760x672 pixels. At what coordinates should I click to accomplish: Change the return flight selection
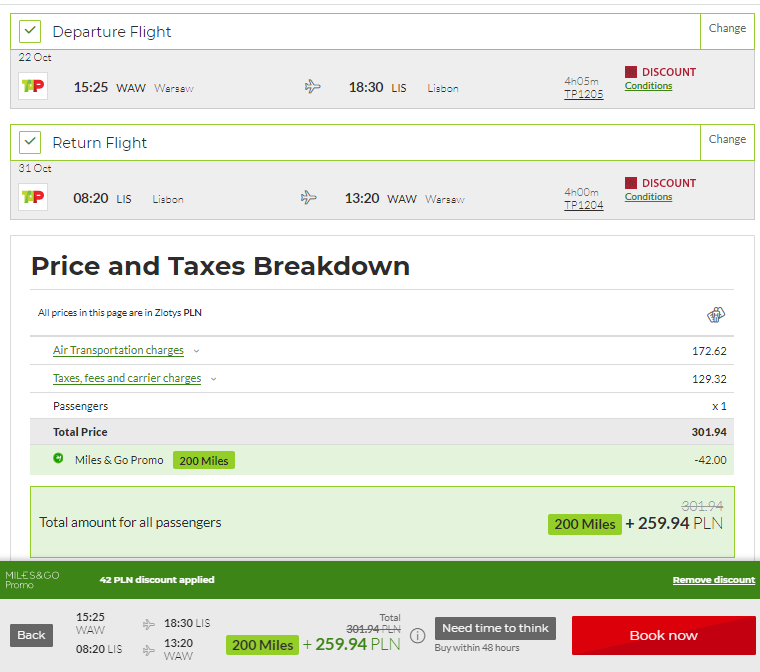coord(727,140)
